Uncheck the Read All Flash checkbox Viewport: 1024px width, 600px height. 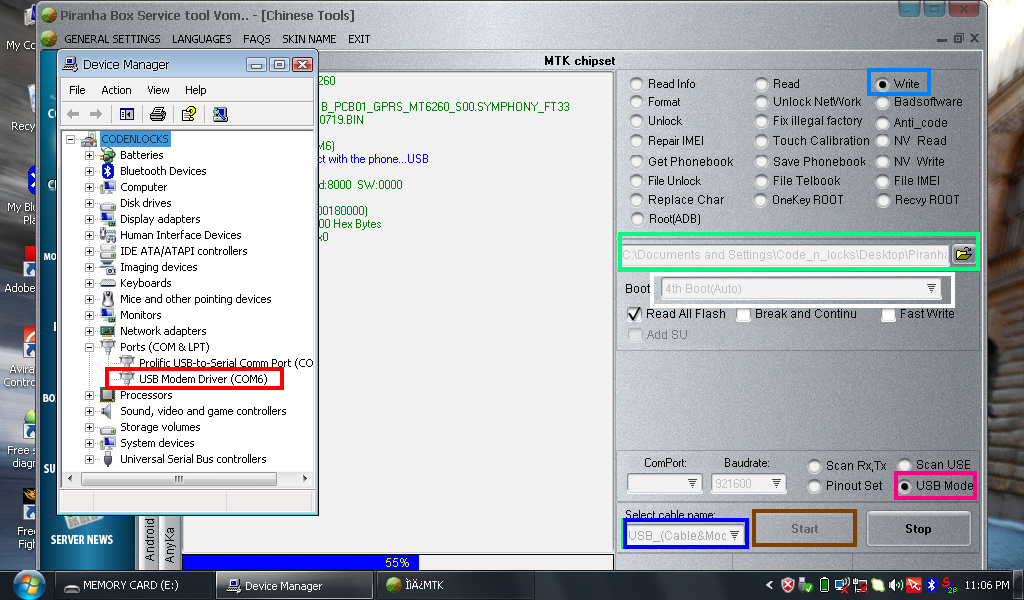click(x=634, y=314)
